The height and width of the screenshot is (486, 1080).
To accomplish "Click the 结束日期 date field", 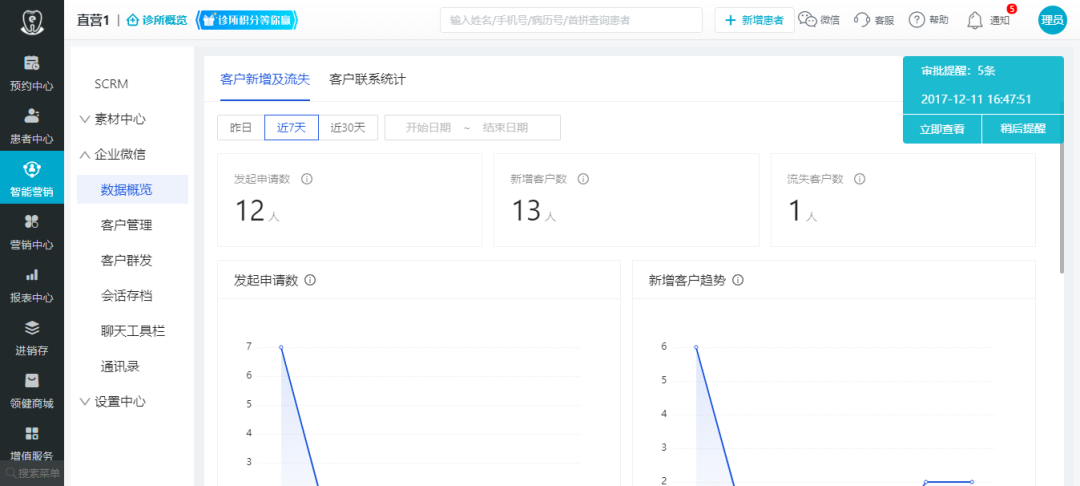I will click(506, 127).
